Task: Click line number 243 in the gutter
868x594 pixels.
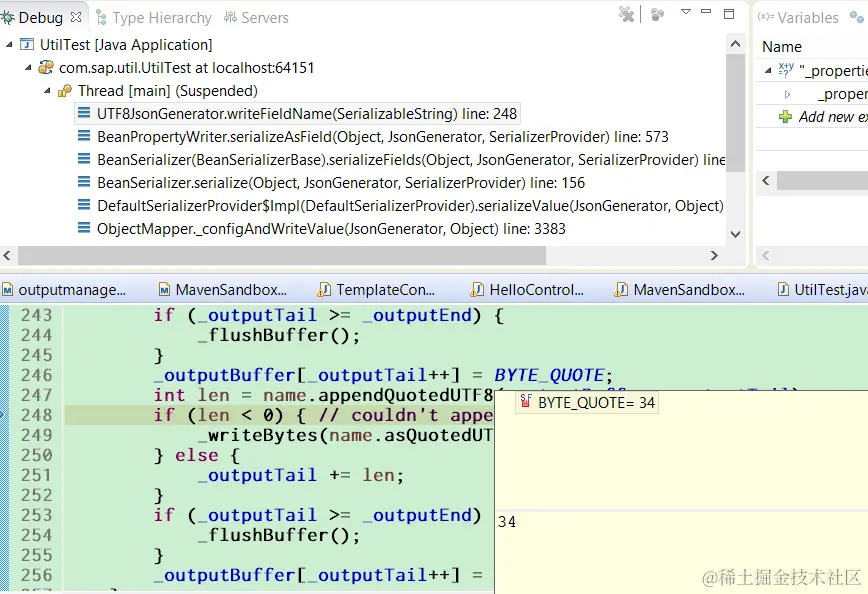Action: tap(37, 315)
